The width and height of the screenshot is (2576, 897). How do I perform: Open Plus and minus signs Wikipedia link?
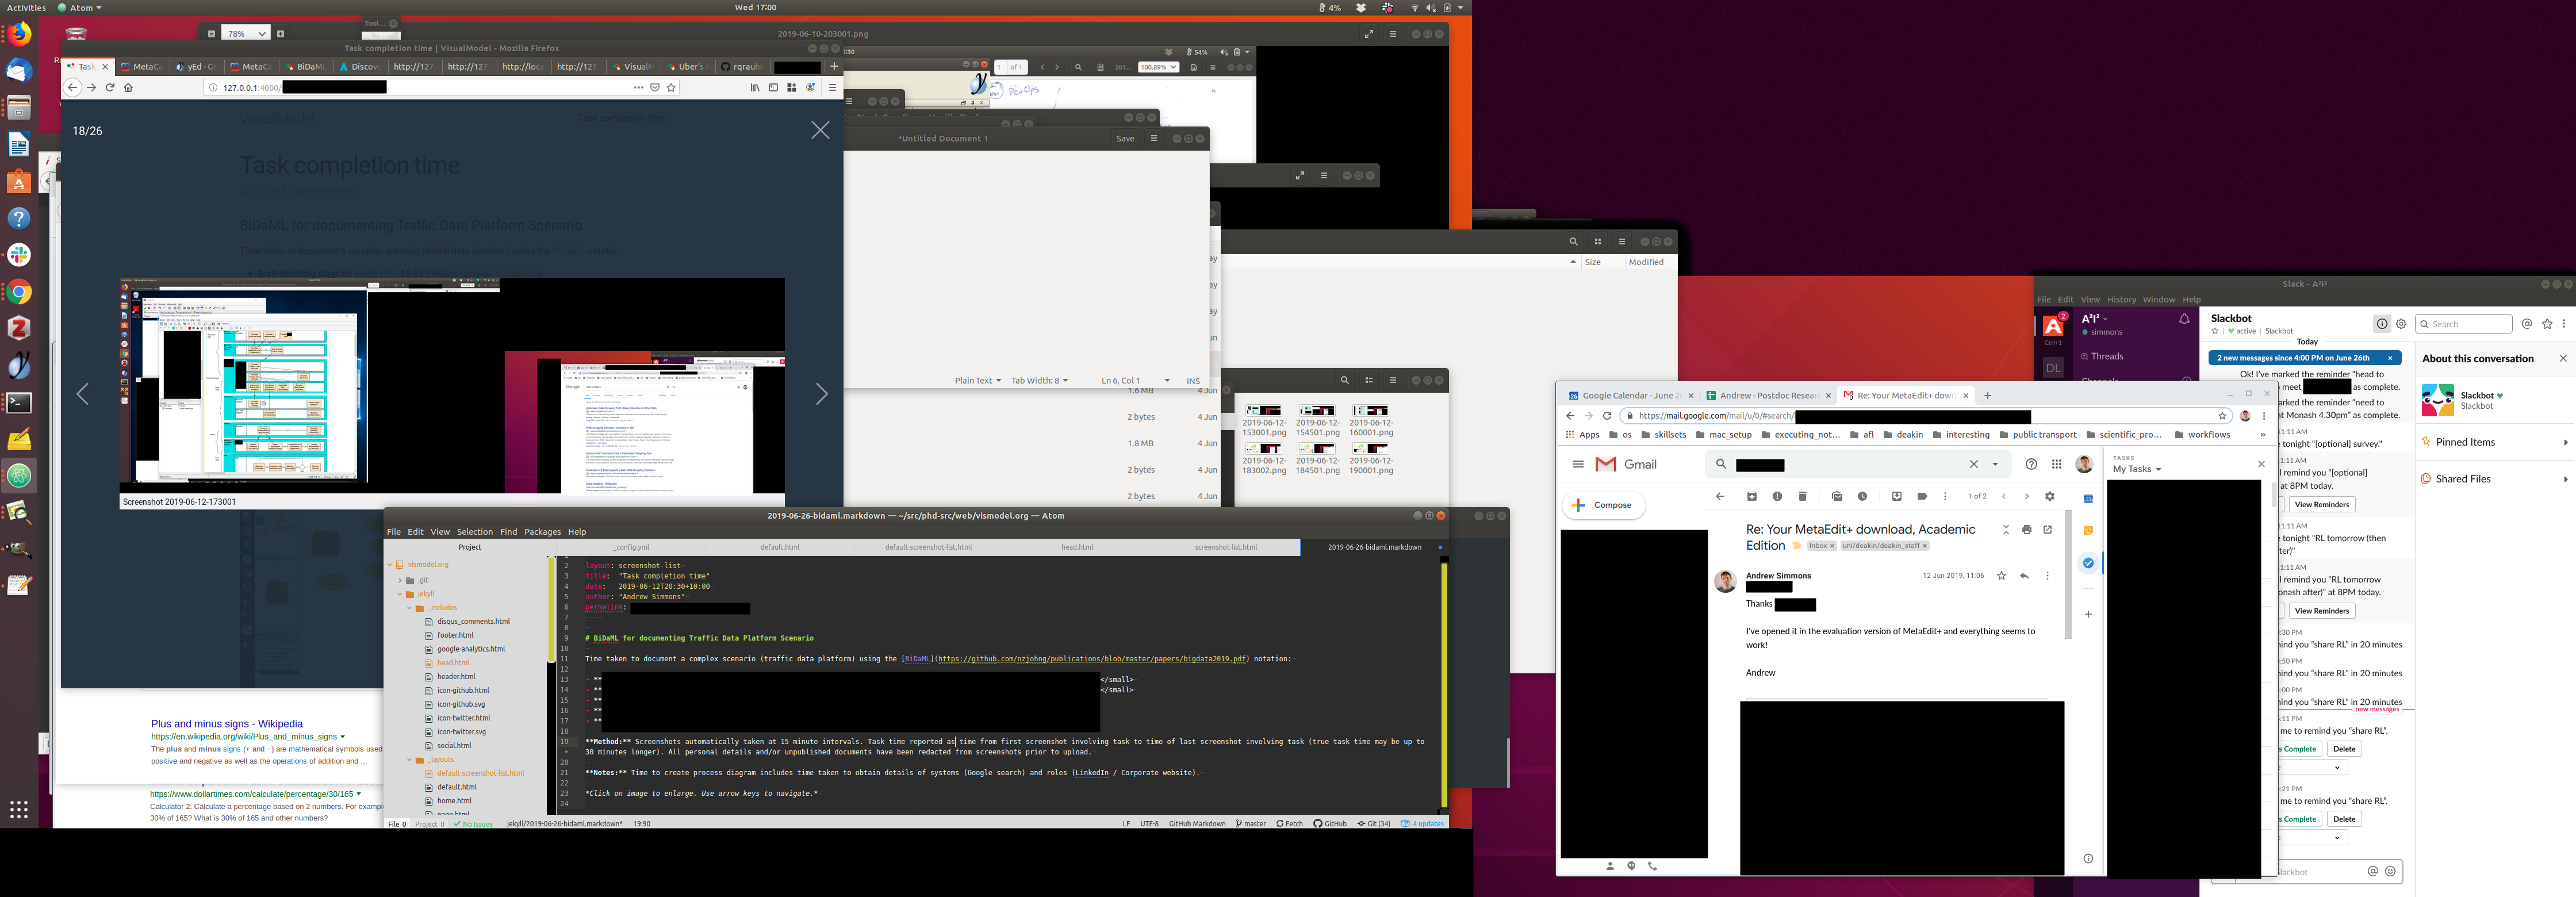point(227,723)
